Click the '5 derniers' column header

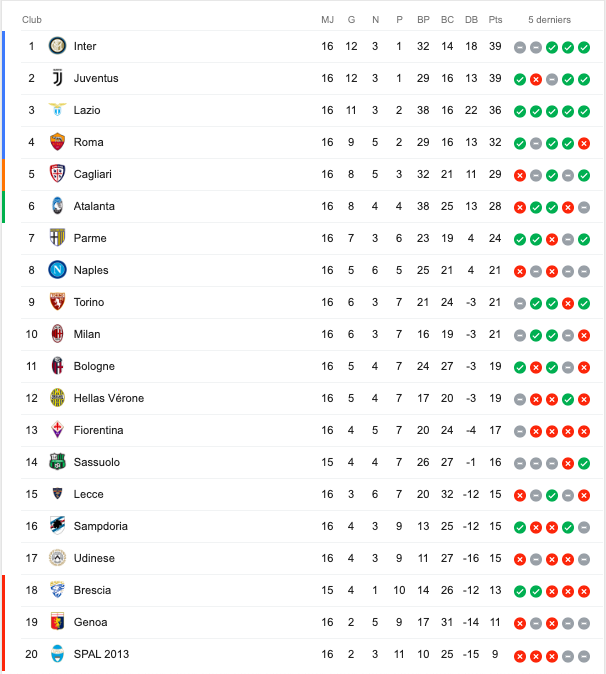(551, 20)
